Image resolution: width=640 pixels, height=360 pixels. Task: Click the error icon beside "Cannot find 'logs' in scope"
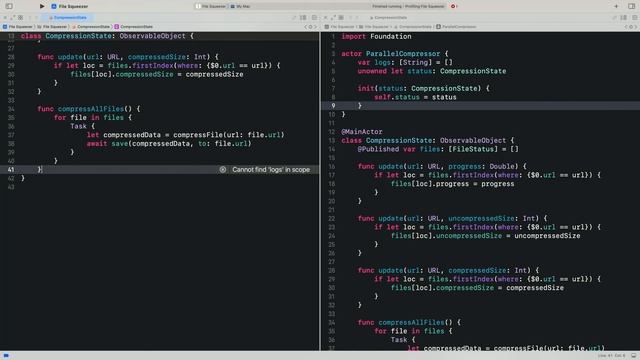coord(222,169)
